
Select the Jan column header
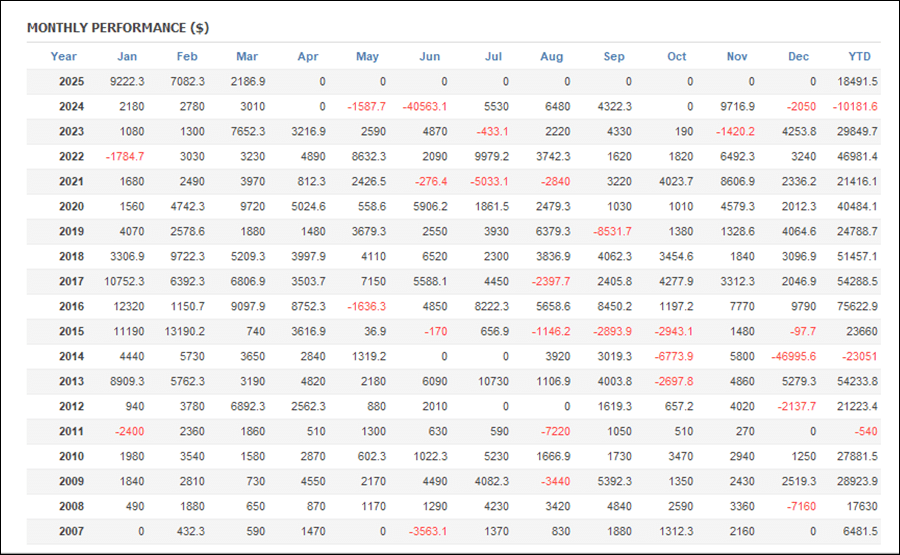pos(127,56)
